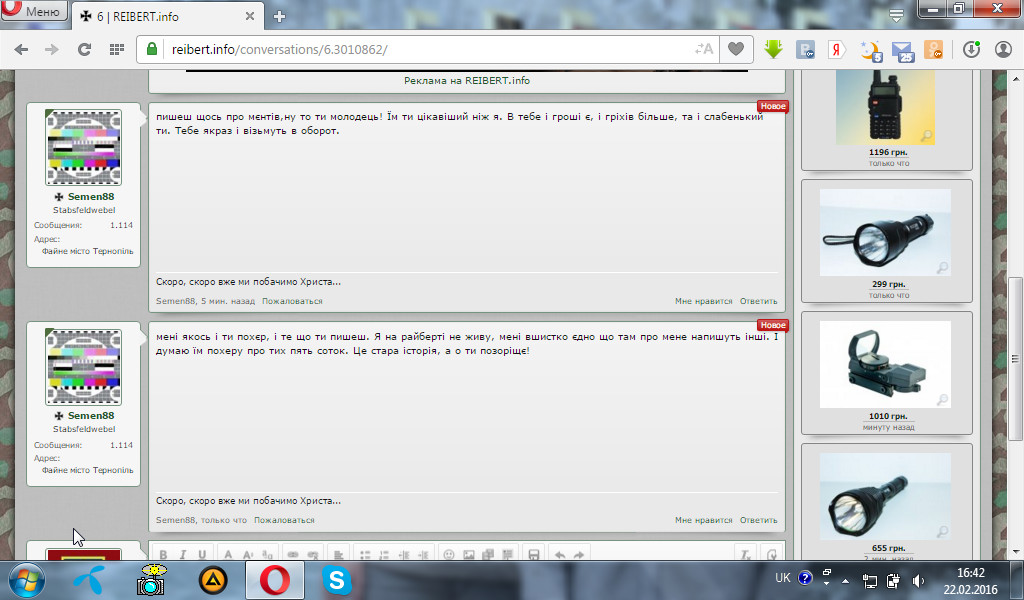Screen dimensions: 1024x600
Task: Remove formatting with the Tx icon
Action: pyautogui.click(x=745, y=554)
